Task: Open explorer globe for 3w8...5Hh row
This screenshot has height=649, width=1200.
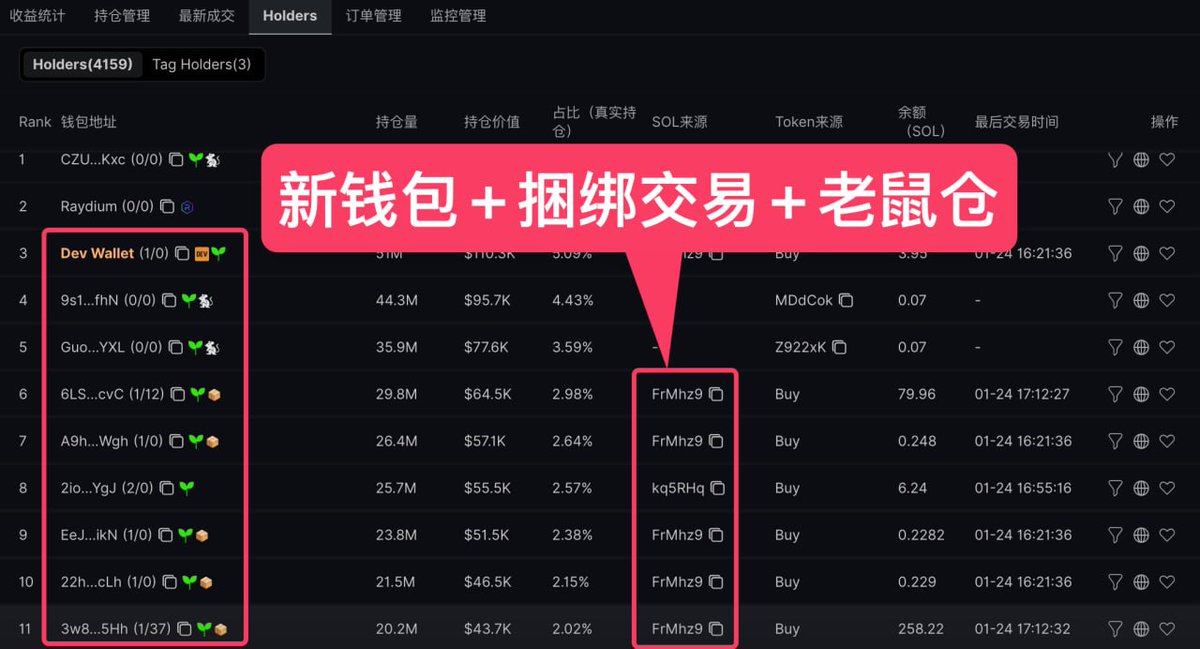Action: pyautogui.click(x=1141, y=629)
